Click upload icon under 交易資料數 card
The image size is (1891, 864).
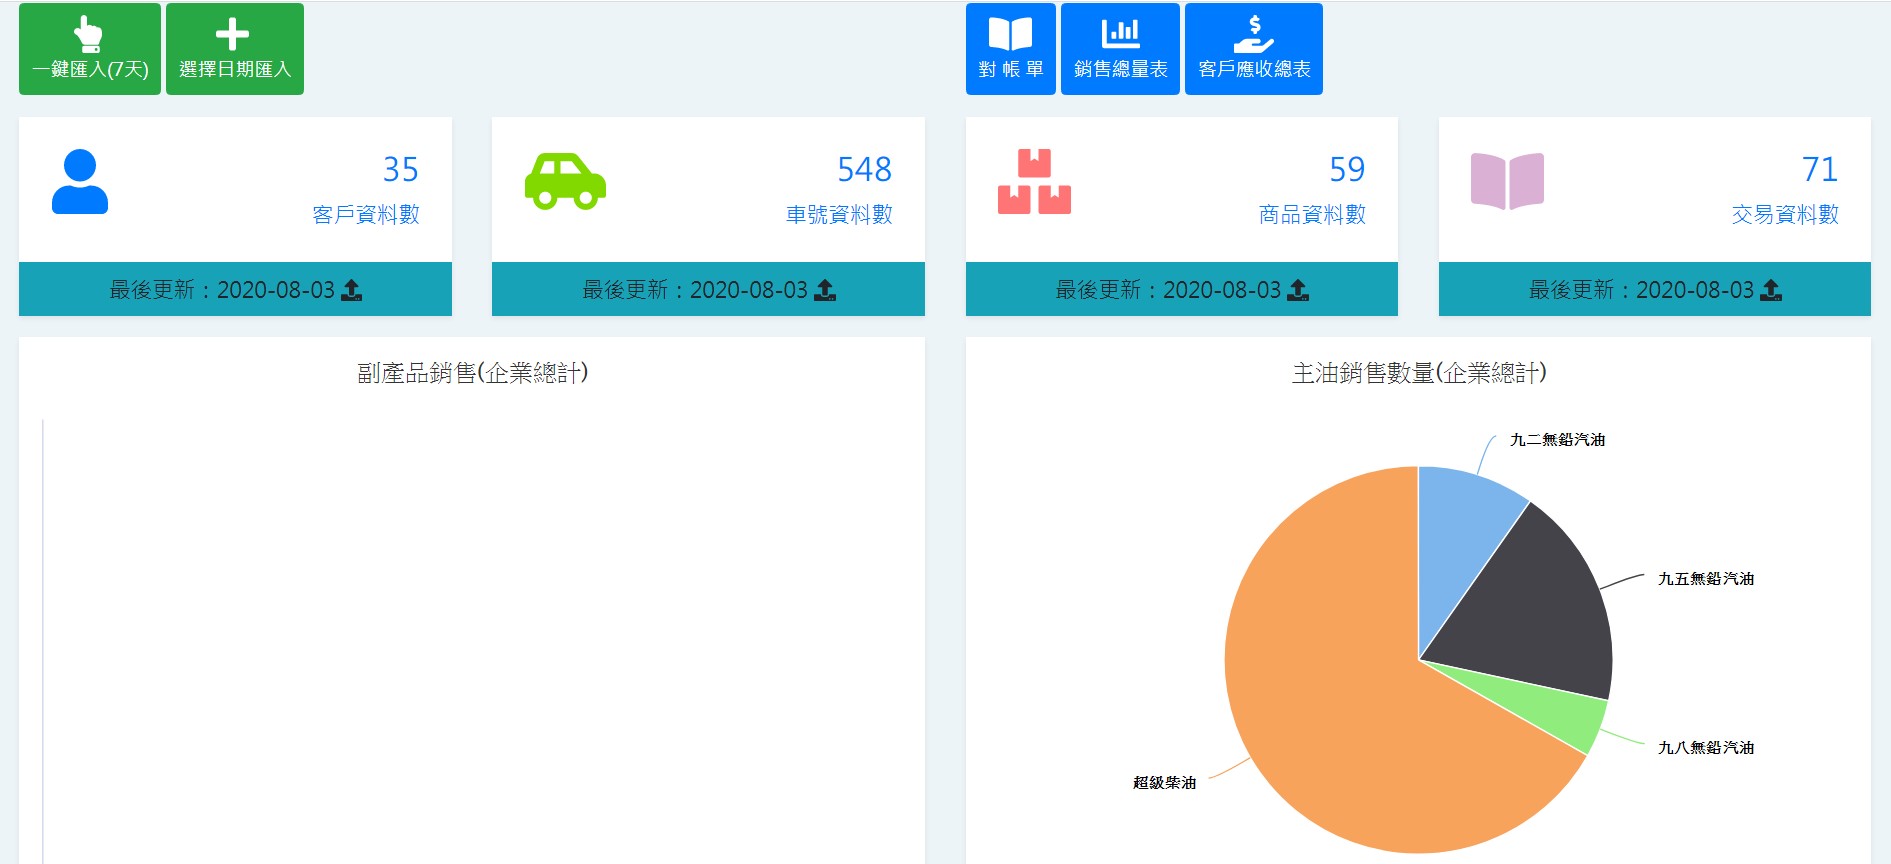coord(1771,290)
